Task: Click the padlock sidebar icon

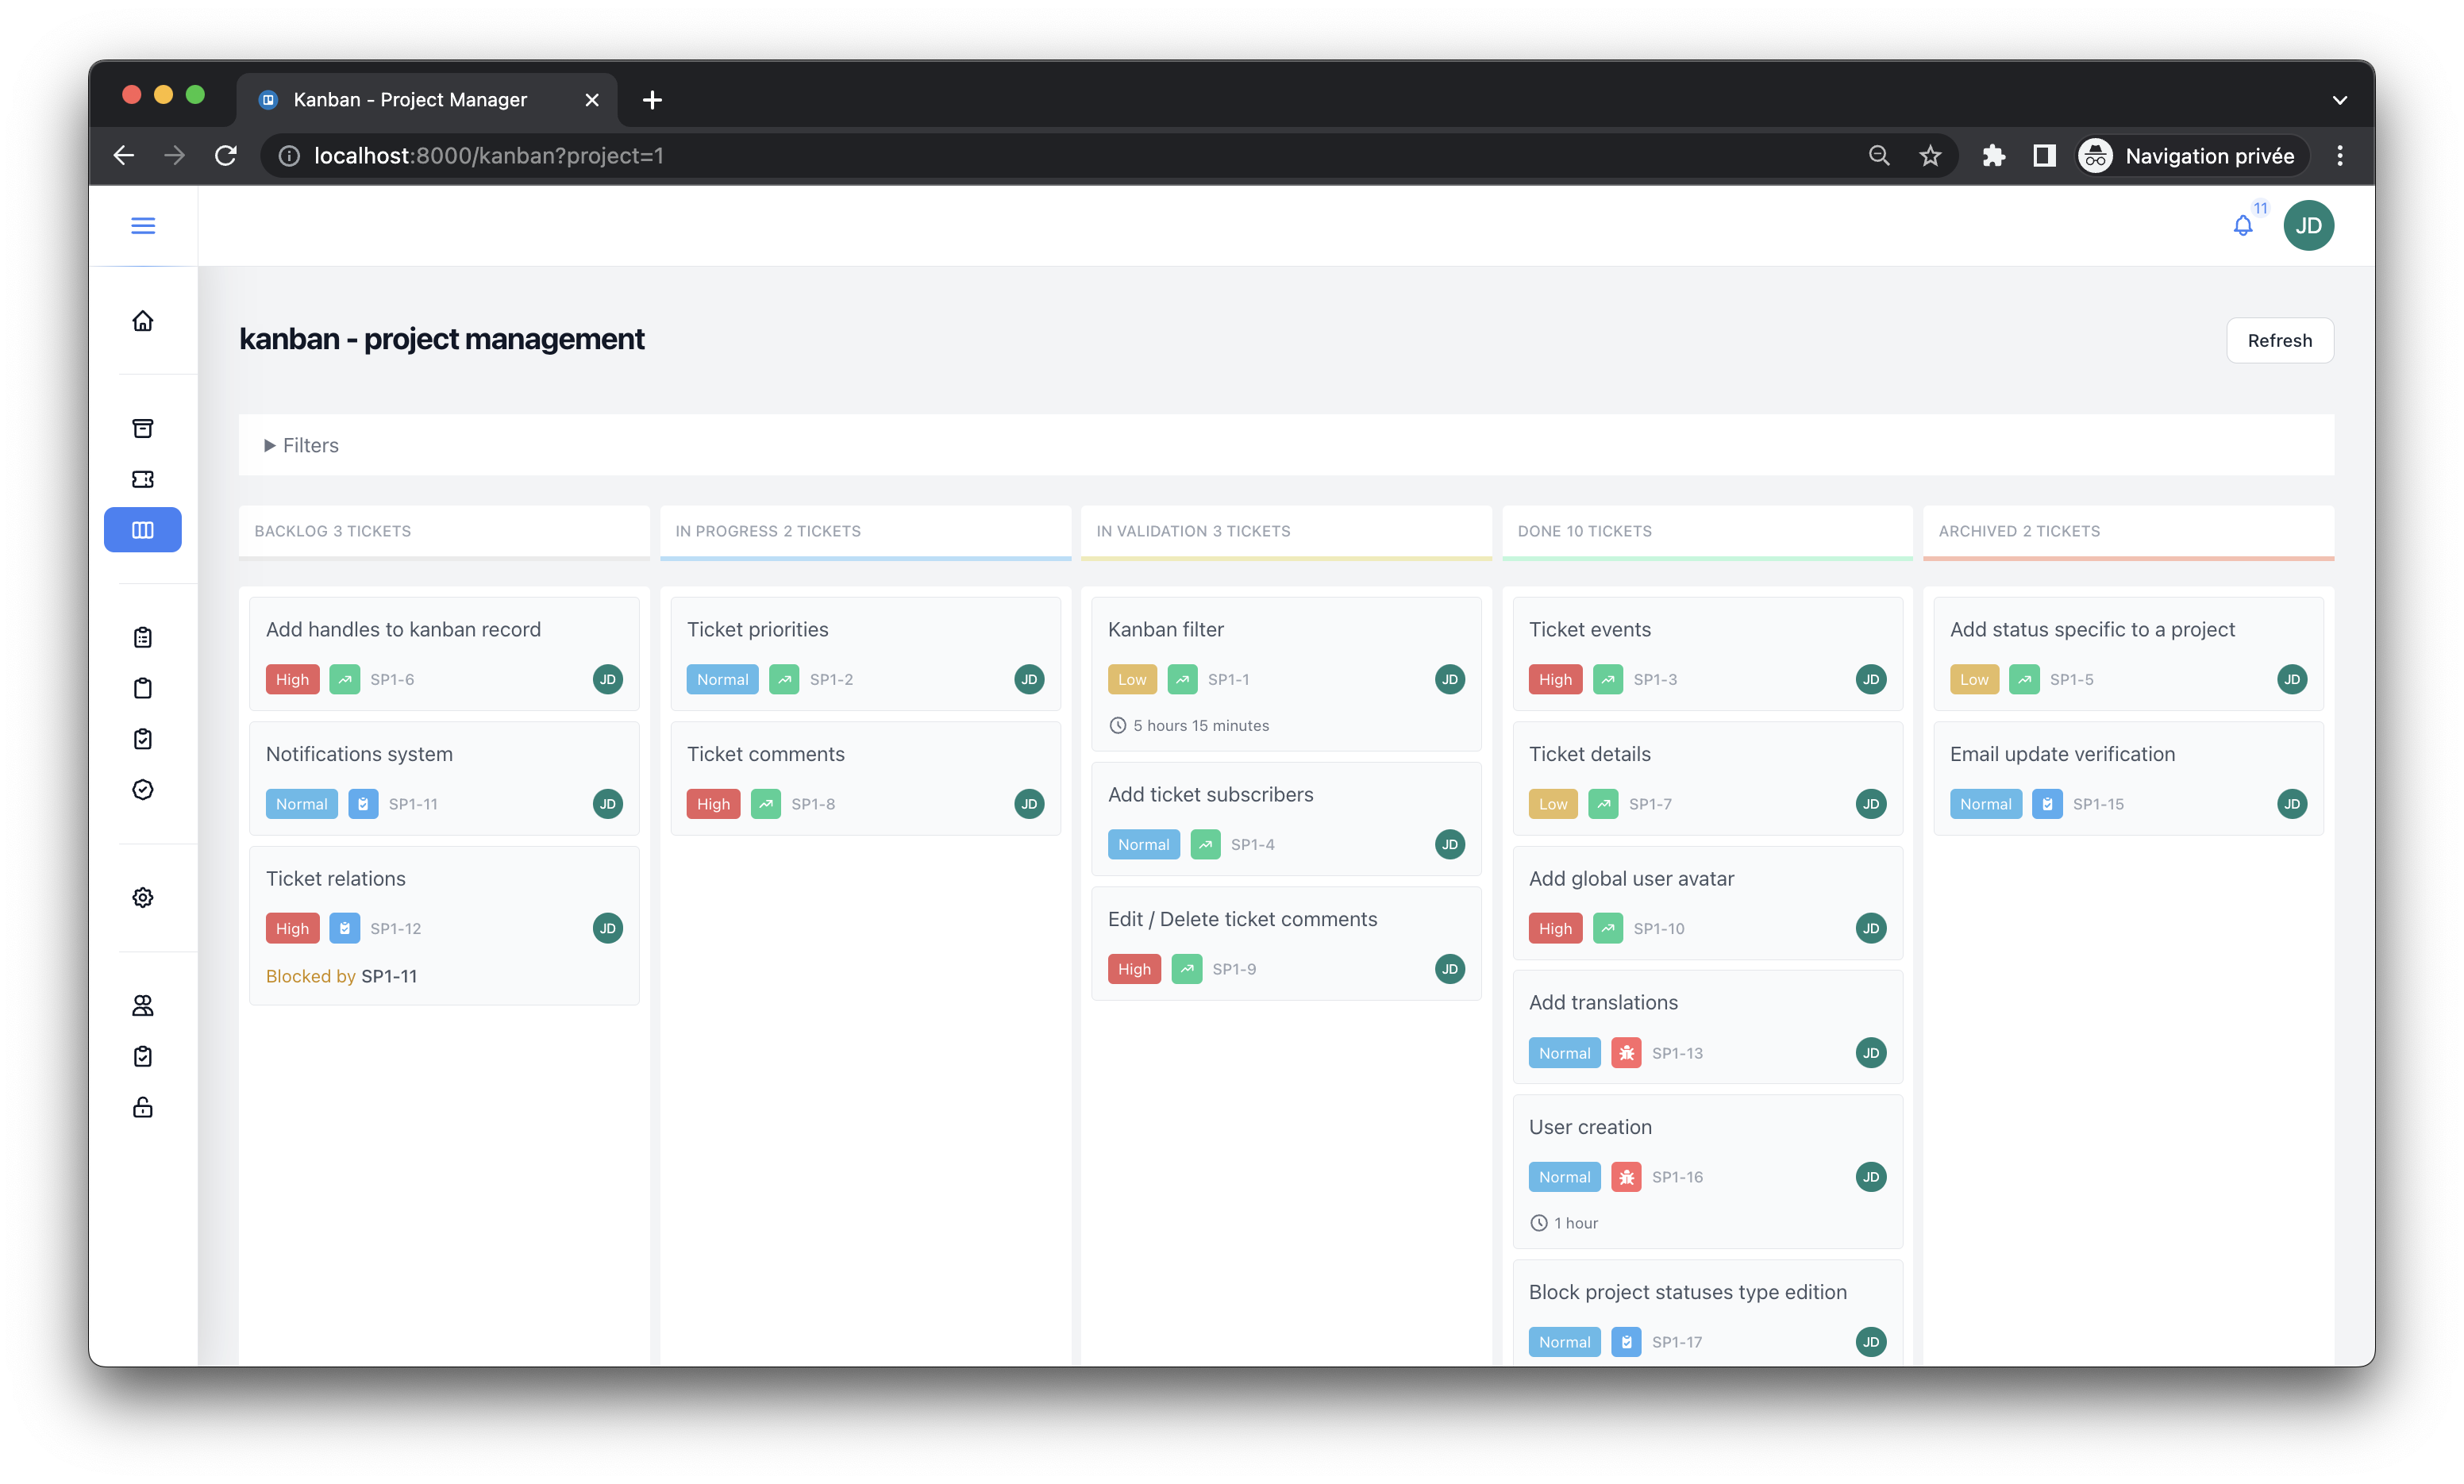Action: [x=143, y=1107]
